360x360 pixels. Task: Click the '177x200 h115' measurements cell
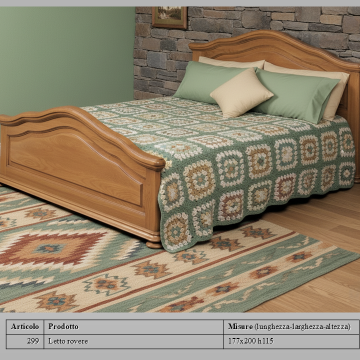click(x=291, y=341)
